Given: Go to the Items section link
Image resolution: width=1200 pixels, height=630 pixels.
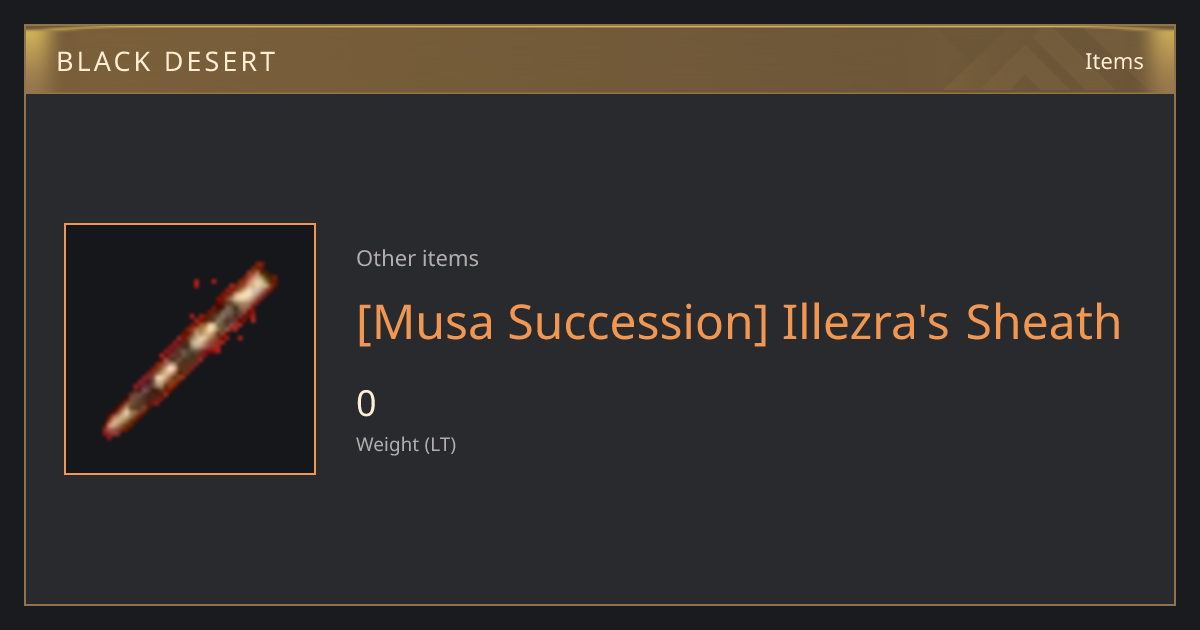Looking at the screenshot, I should [x=1114, y=61].
